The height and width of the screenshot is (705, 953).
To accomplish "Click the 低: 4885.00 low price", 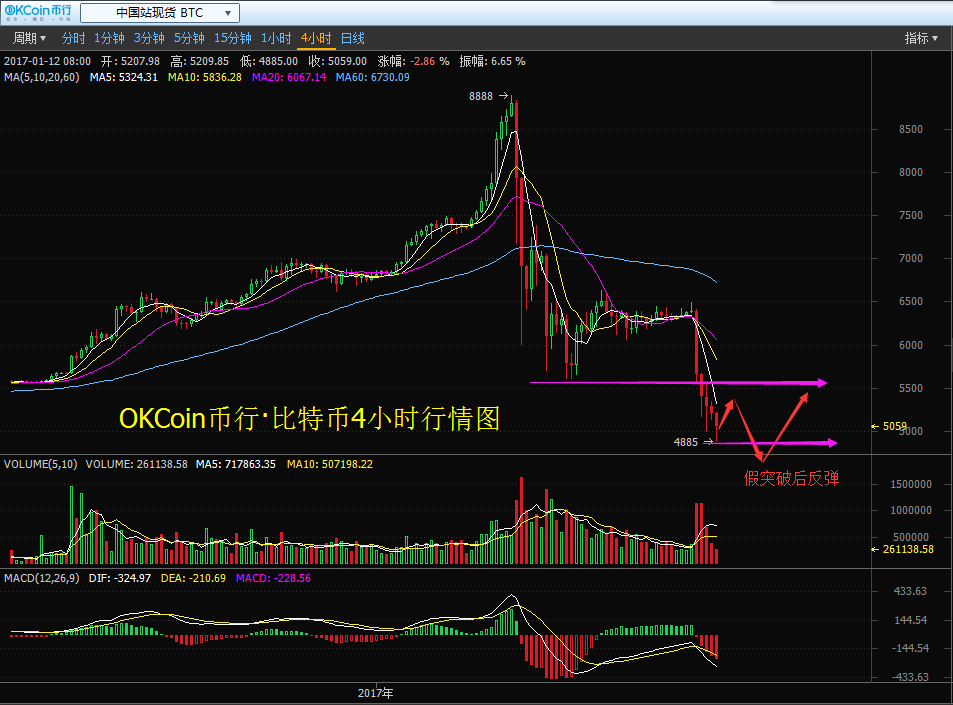I will coord(269,61).
